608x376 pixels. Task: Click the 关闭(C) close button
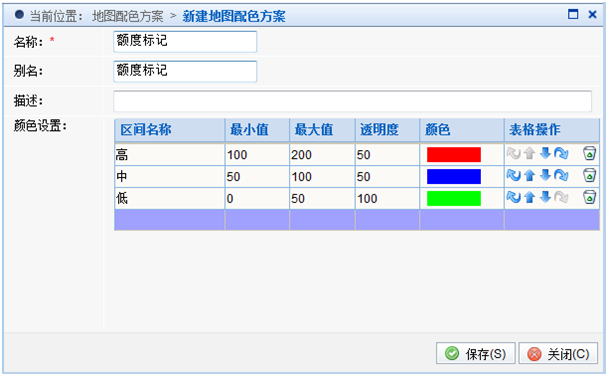pos(558,353)
